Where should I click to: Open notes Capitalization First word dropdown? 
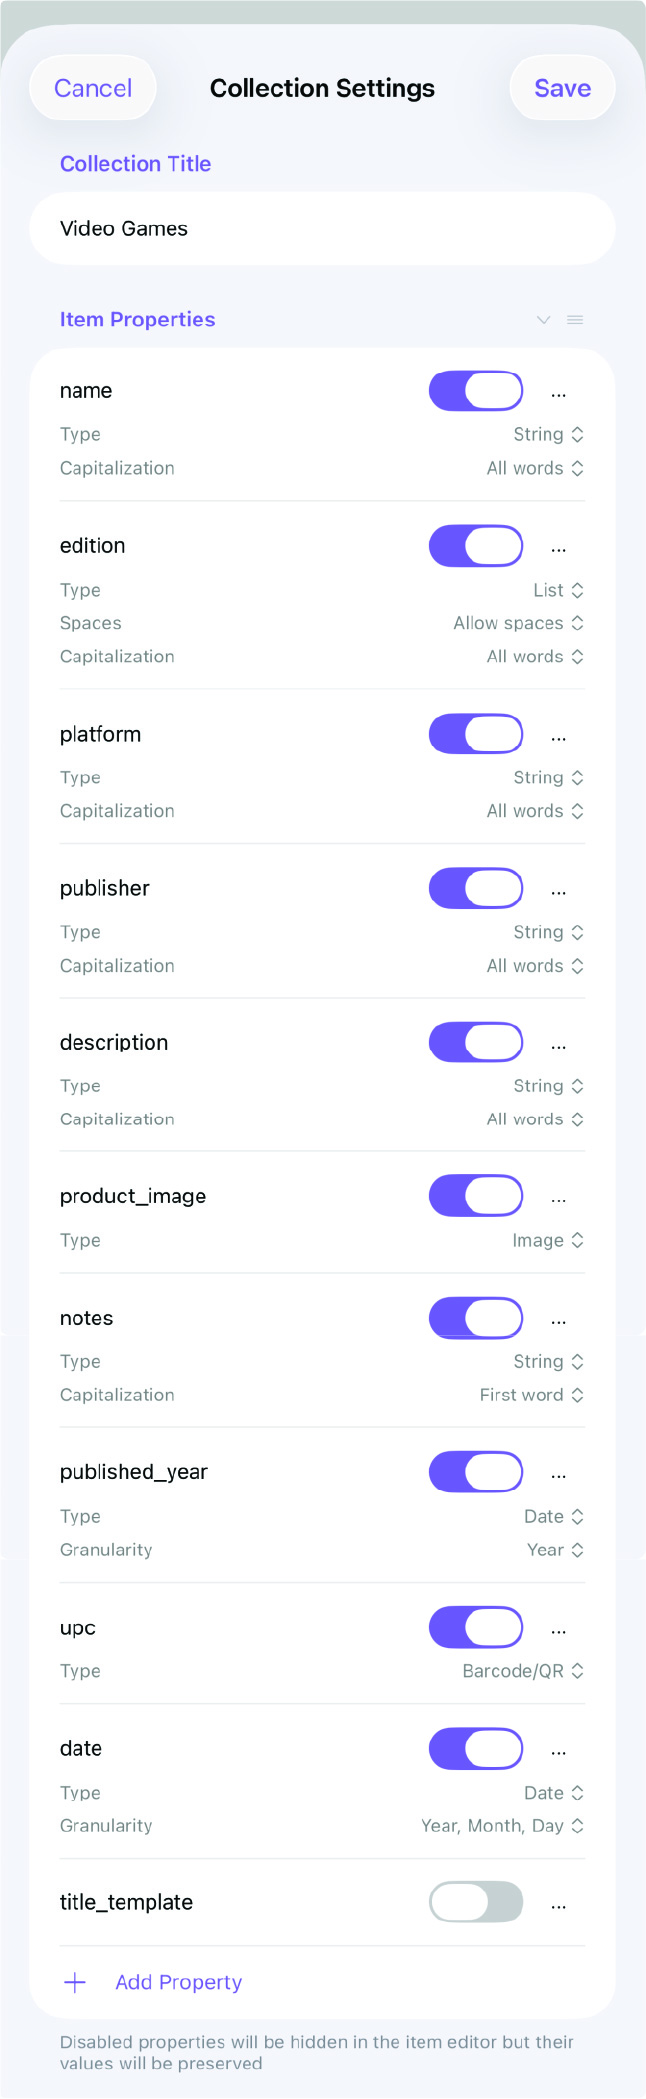pyautogui.click(x=532, y=1395)
